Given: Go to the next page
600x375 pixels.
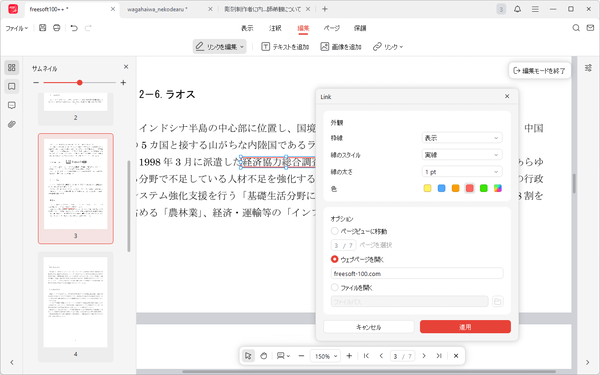Looking at the screenshot, I should [x=424, y=356].
